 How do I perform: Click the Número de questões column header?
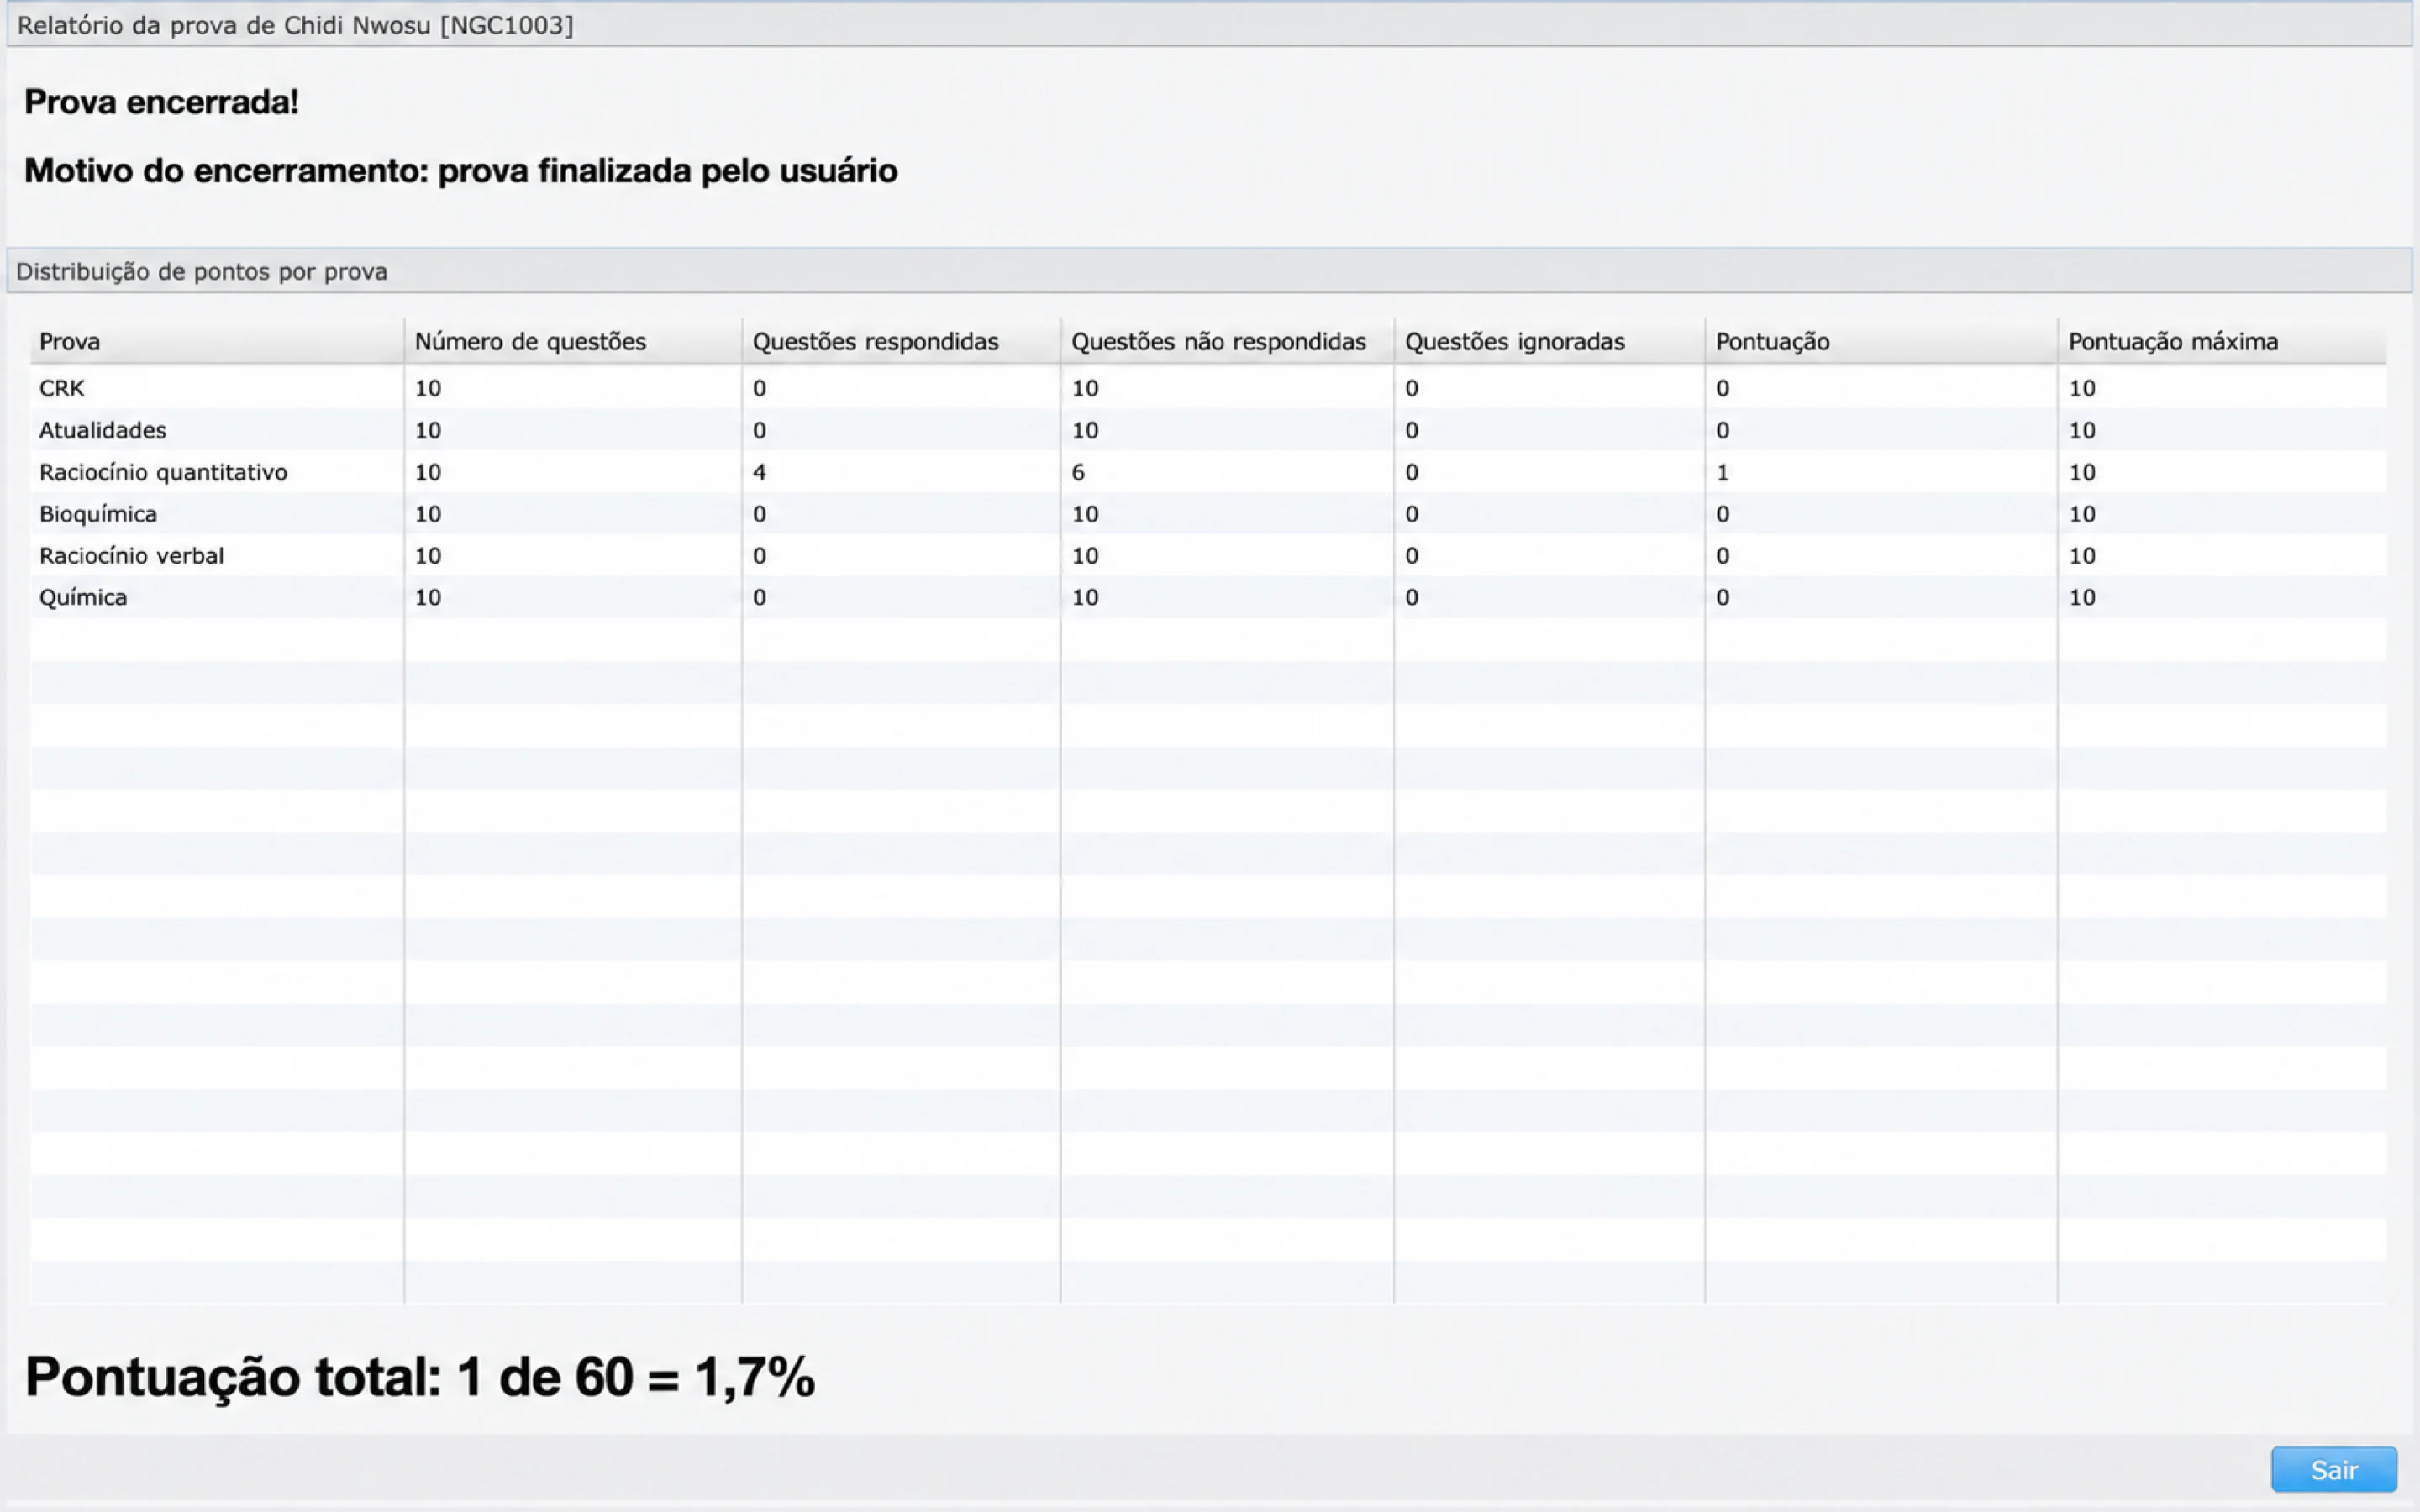573,341
